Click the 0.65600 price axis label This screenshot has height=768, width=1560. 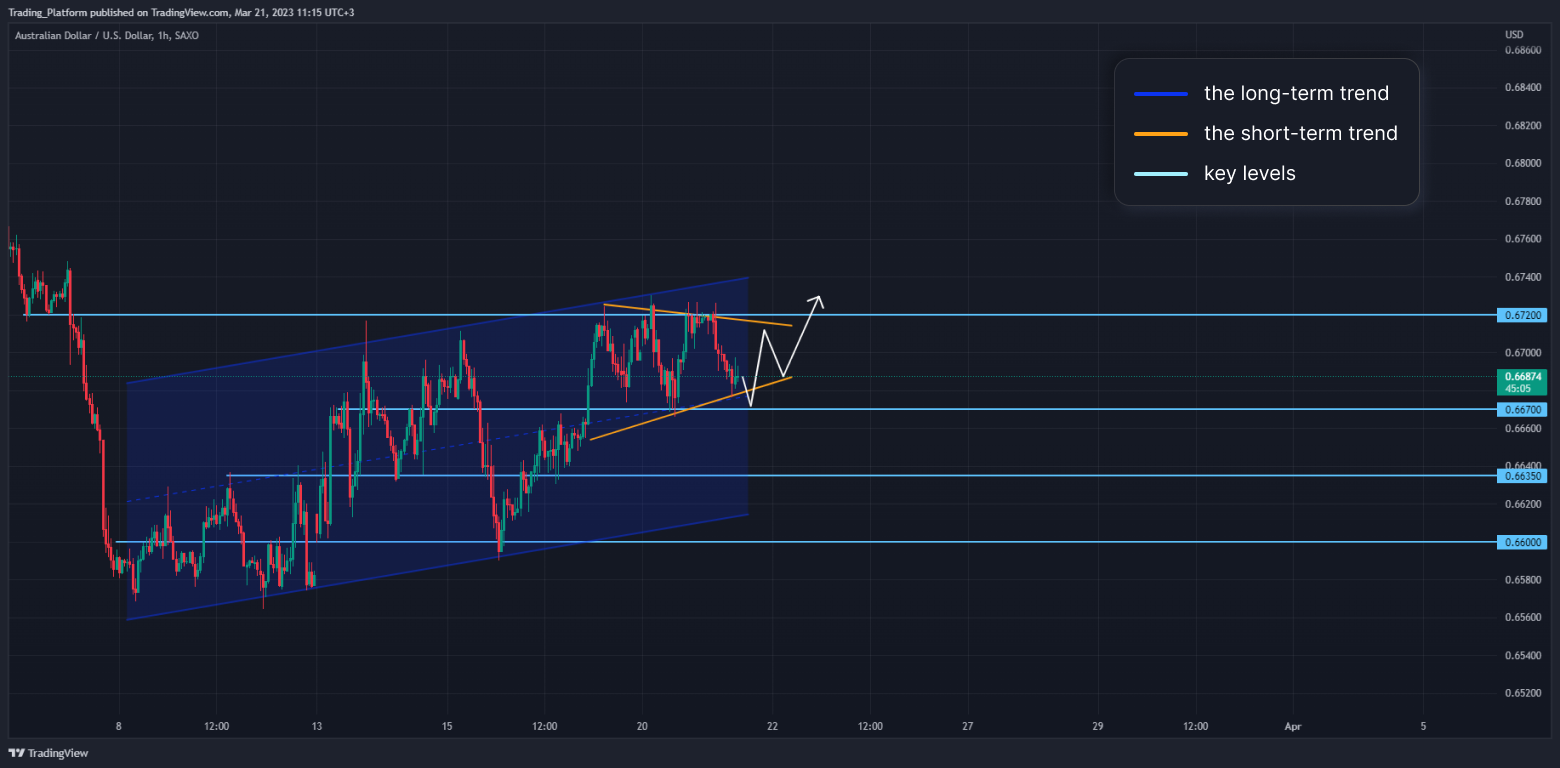pyautogui.click(x=1521, y=618)
